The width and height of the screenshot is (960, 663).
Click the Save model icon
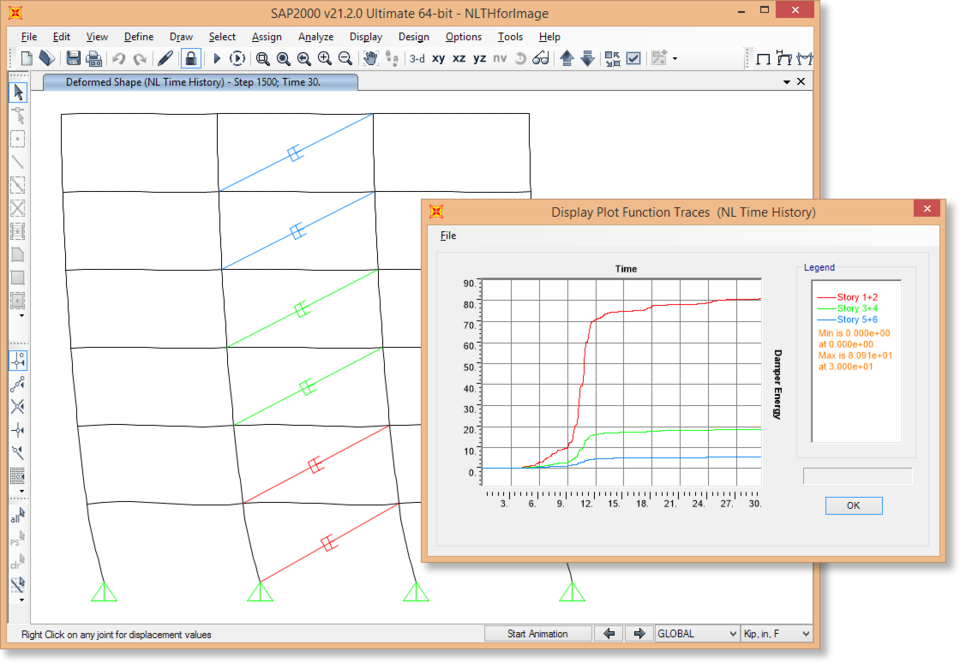[73, 59]
